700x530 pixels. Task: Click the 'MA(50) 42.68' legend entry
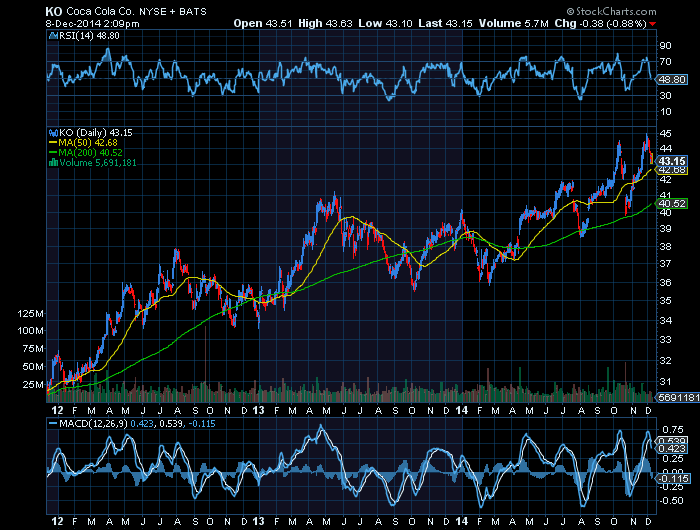click(x=88, y=143)
